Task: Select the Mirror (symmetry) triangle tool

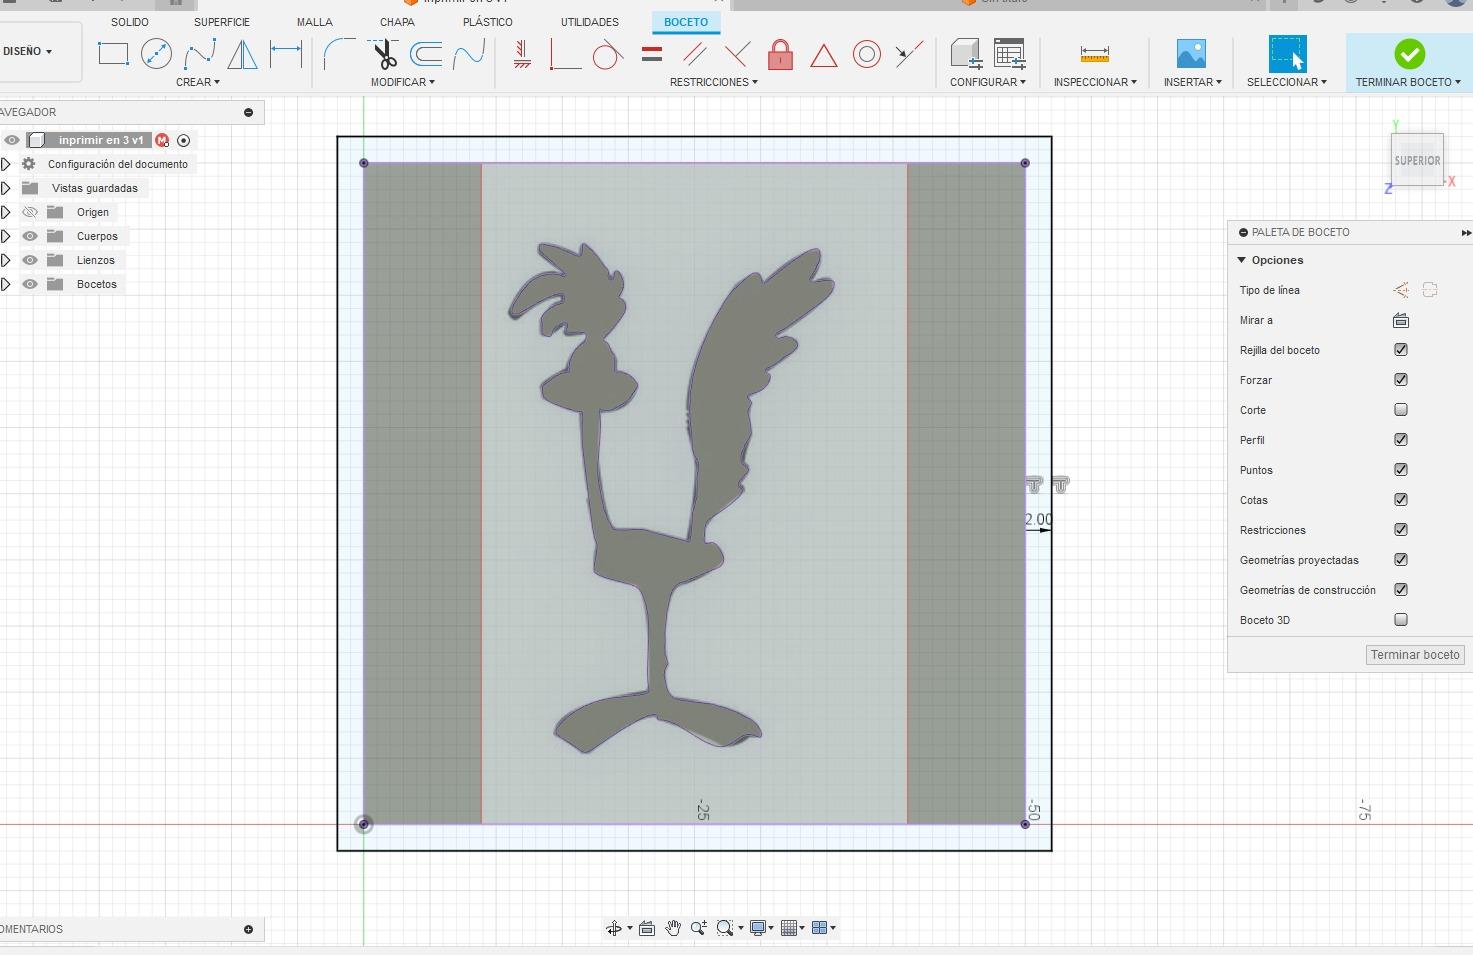Action: pyautogui.click(x=243, y=54)
